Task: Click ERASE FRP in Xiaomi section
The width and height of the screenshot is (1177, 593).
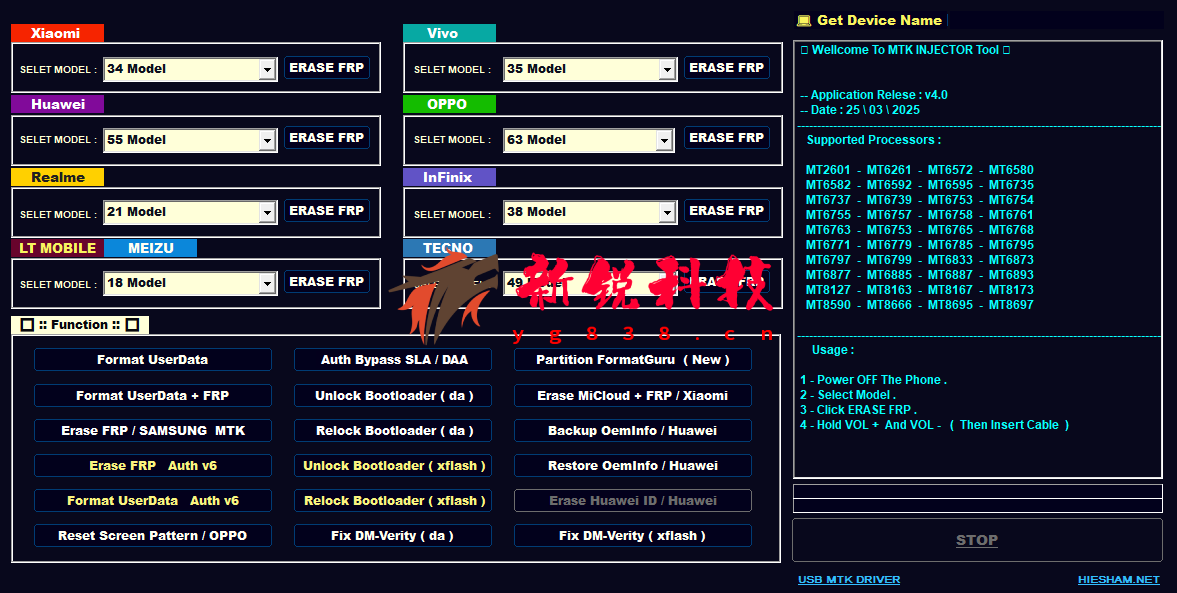Action: pos(327,68)
